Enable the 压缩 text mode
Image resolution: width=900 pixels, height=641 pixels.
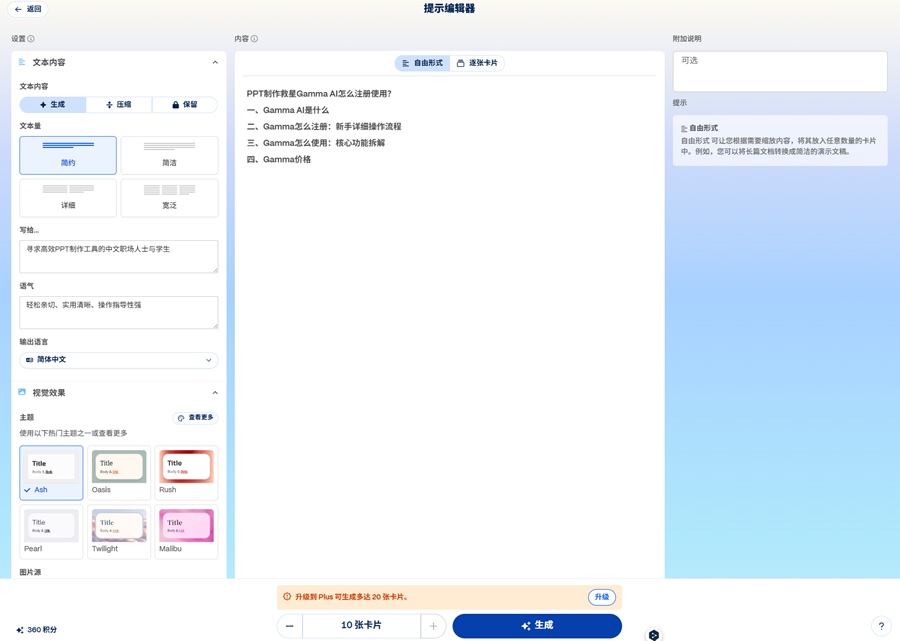point(119,104)
